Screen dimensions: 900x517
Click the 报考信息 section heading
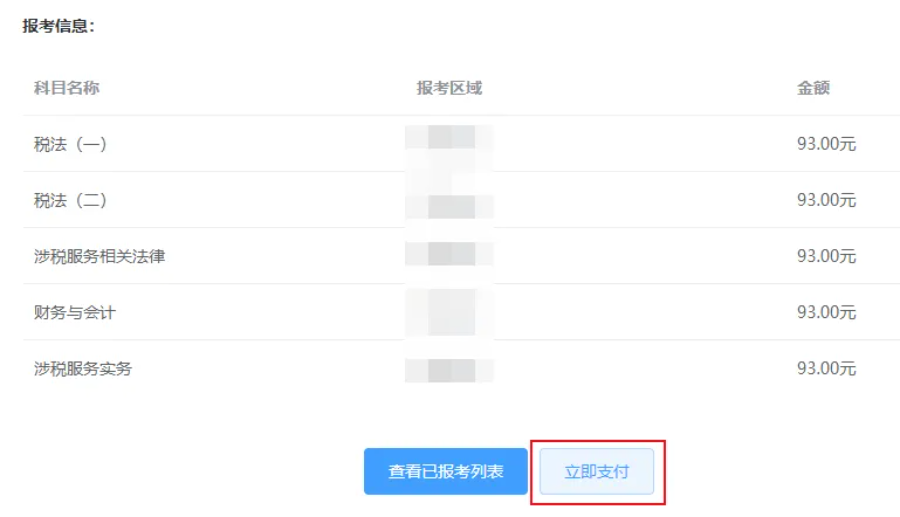click(x=59, y=26)
